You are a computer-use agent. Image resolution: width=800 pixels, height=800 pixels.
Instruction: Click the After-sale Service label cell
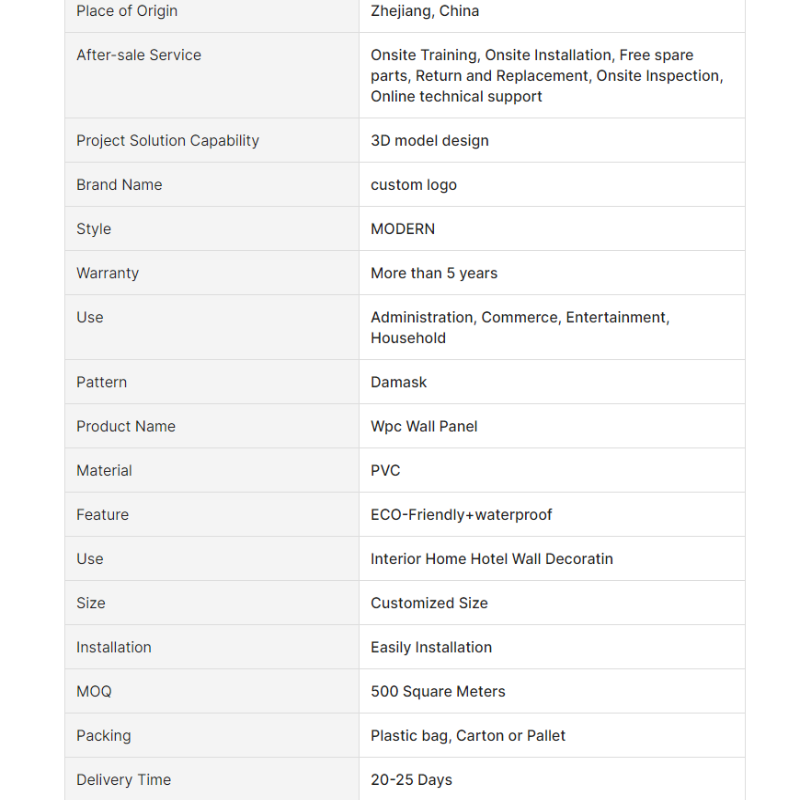click(x=212, y=76)
